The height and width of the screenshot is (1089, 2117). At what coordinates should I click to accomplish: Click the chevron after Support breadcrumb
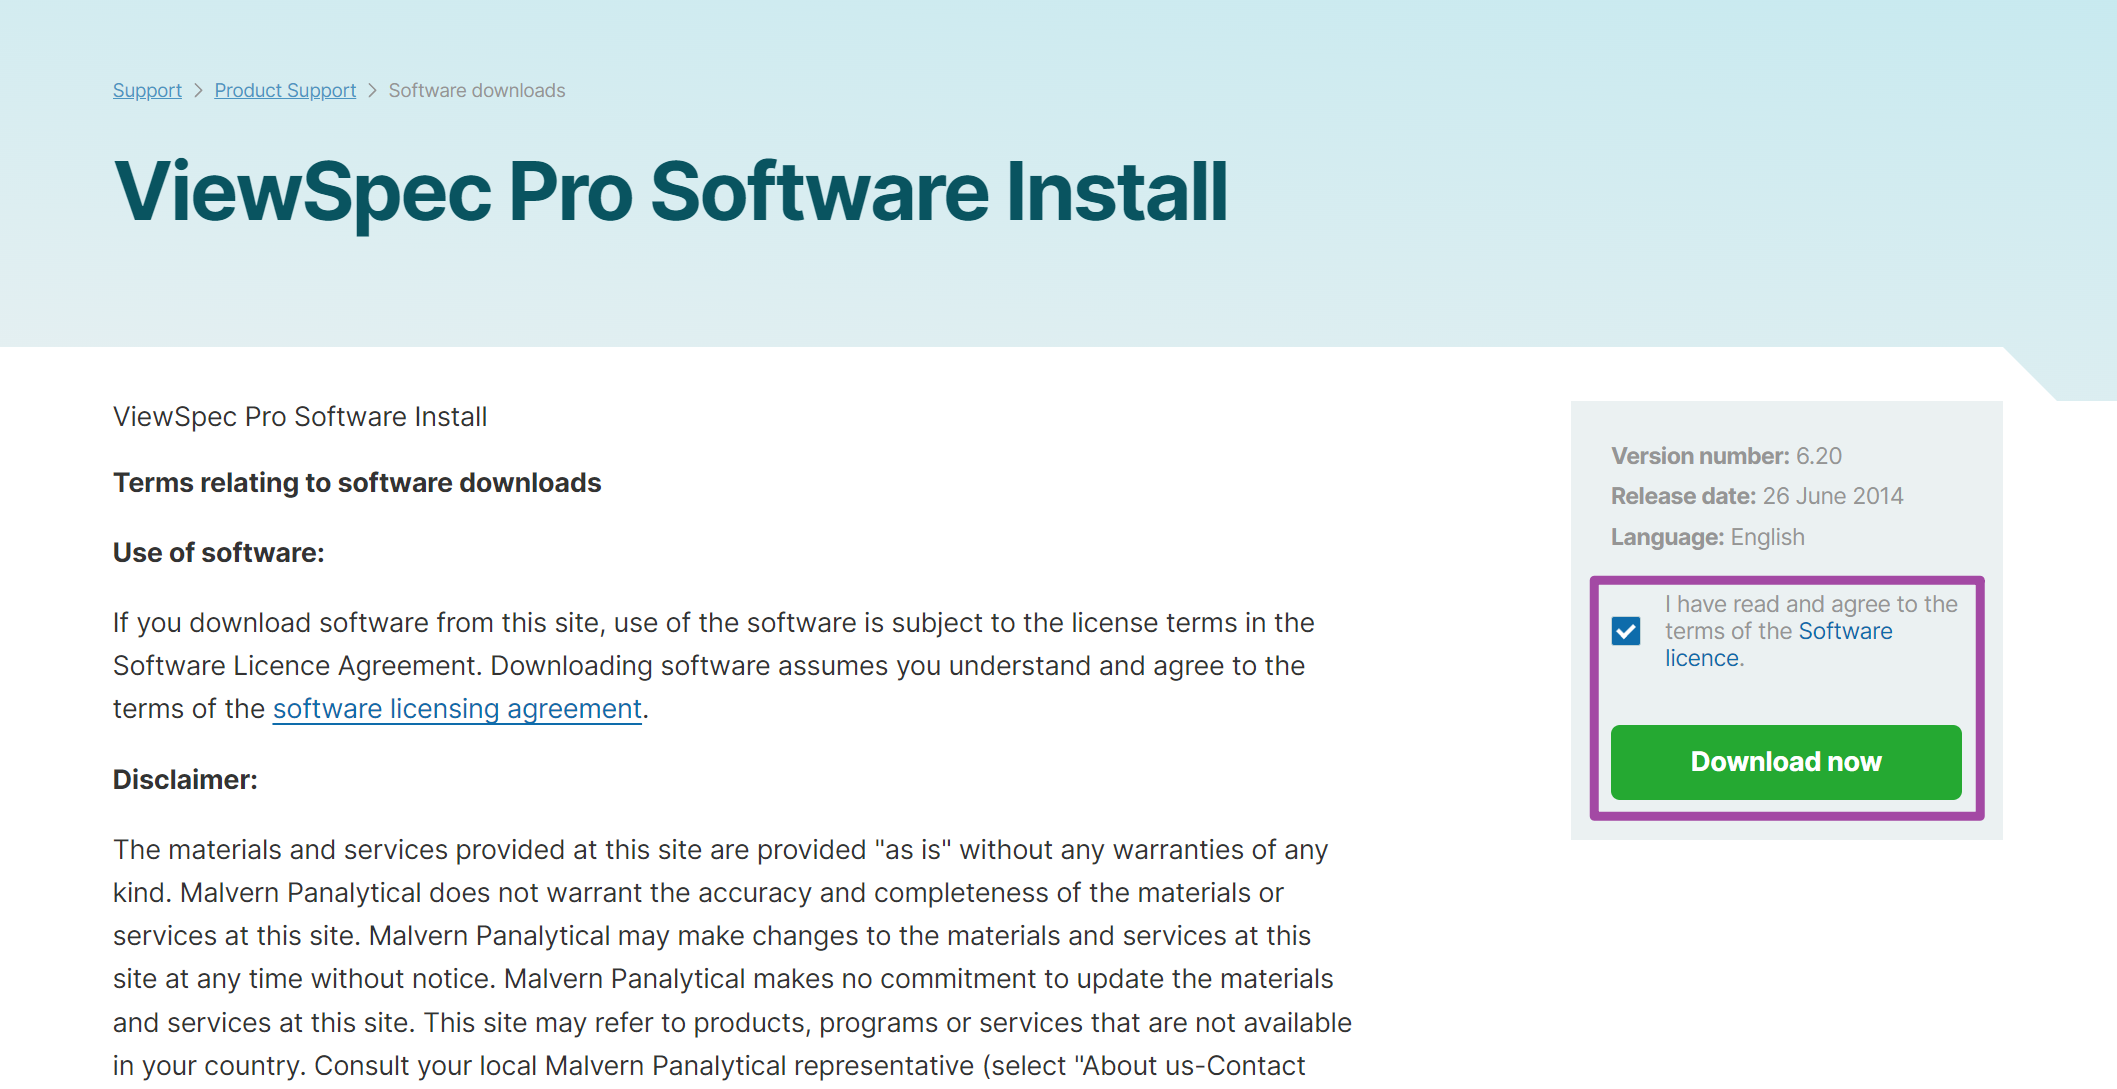[198, 91]
